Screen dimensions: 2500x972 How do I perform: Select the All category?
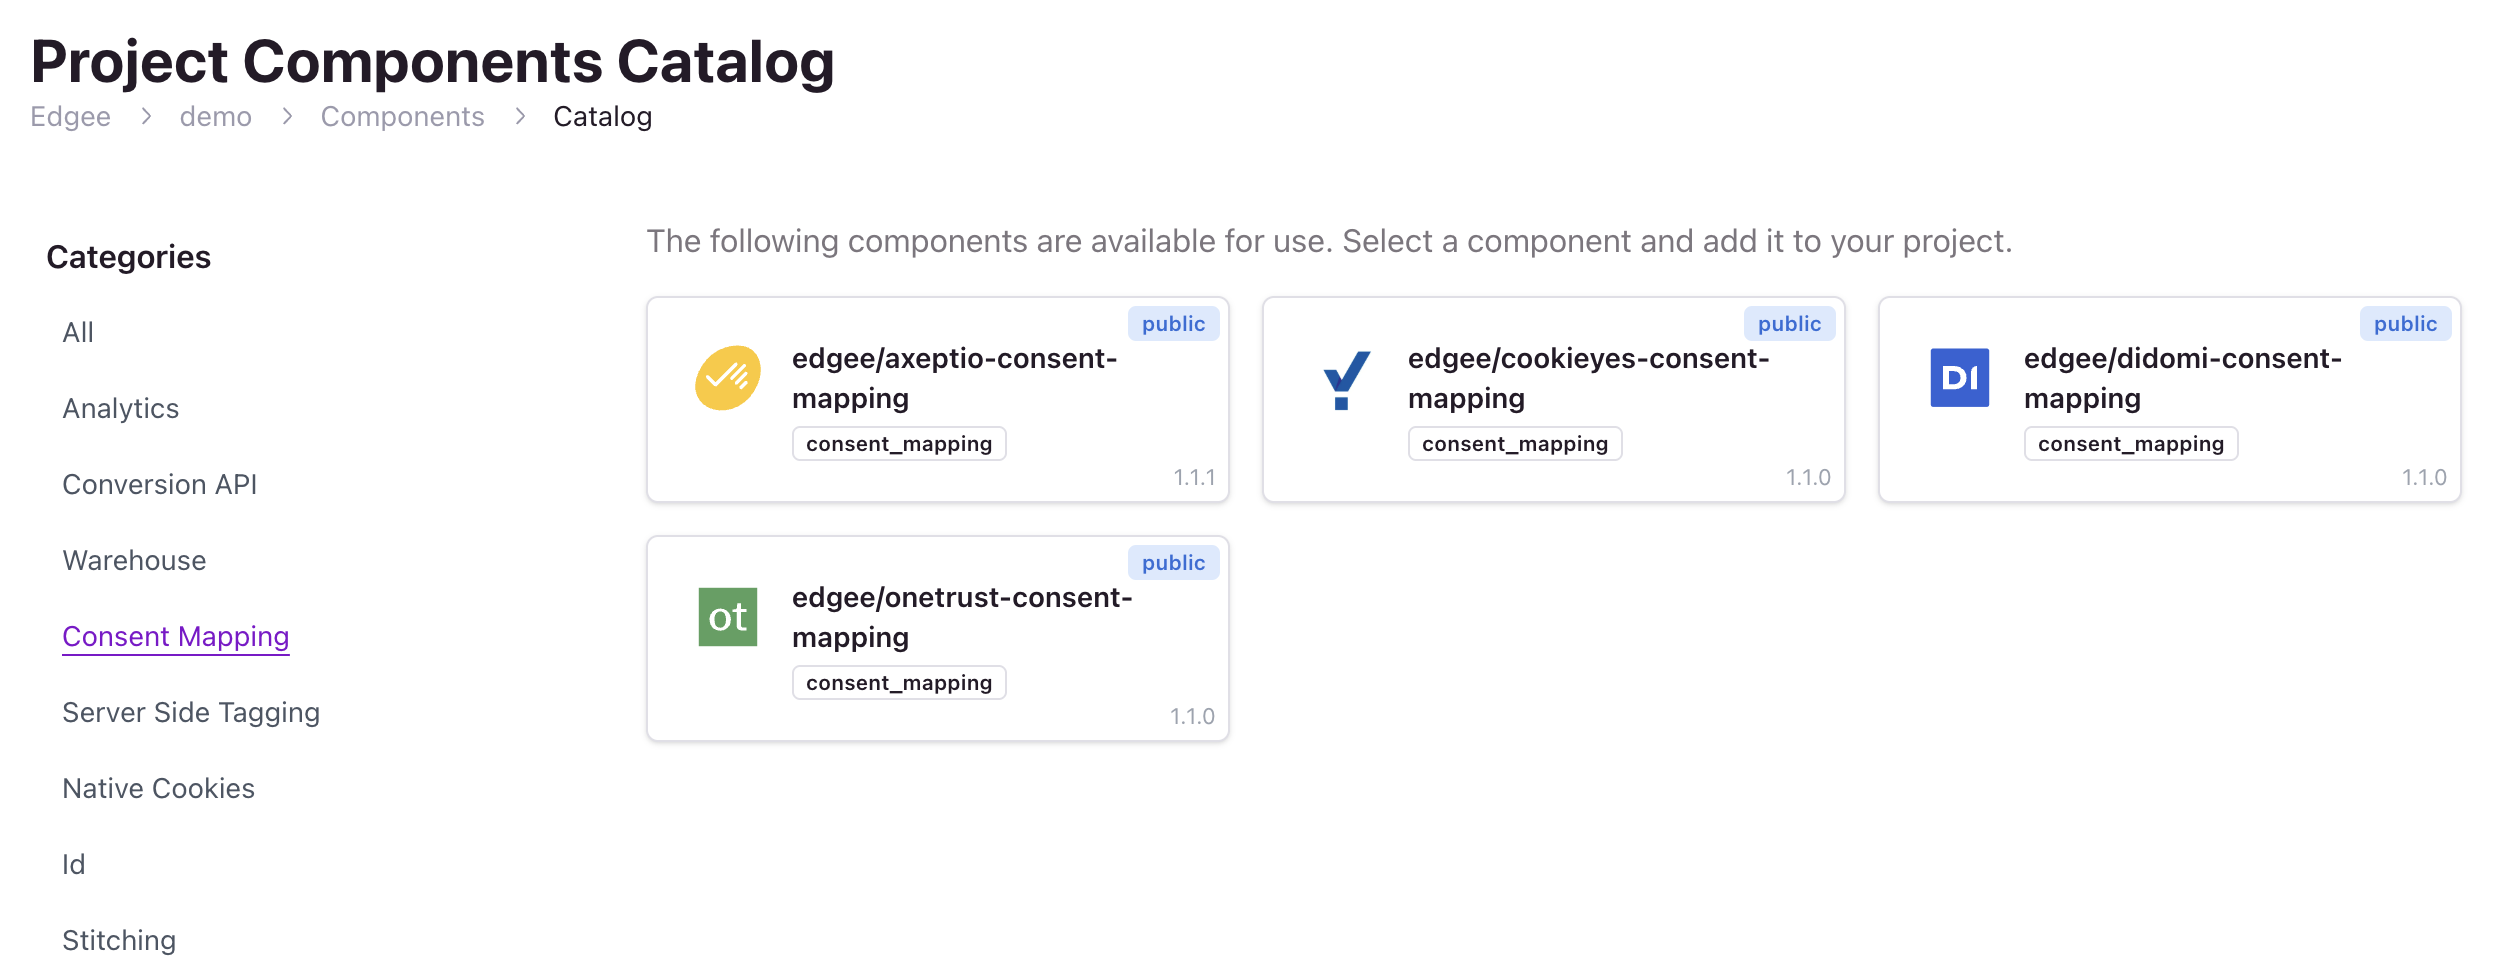click(x=78, y=332)
